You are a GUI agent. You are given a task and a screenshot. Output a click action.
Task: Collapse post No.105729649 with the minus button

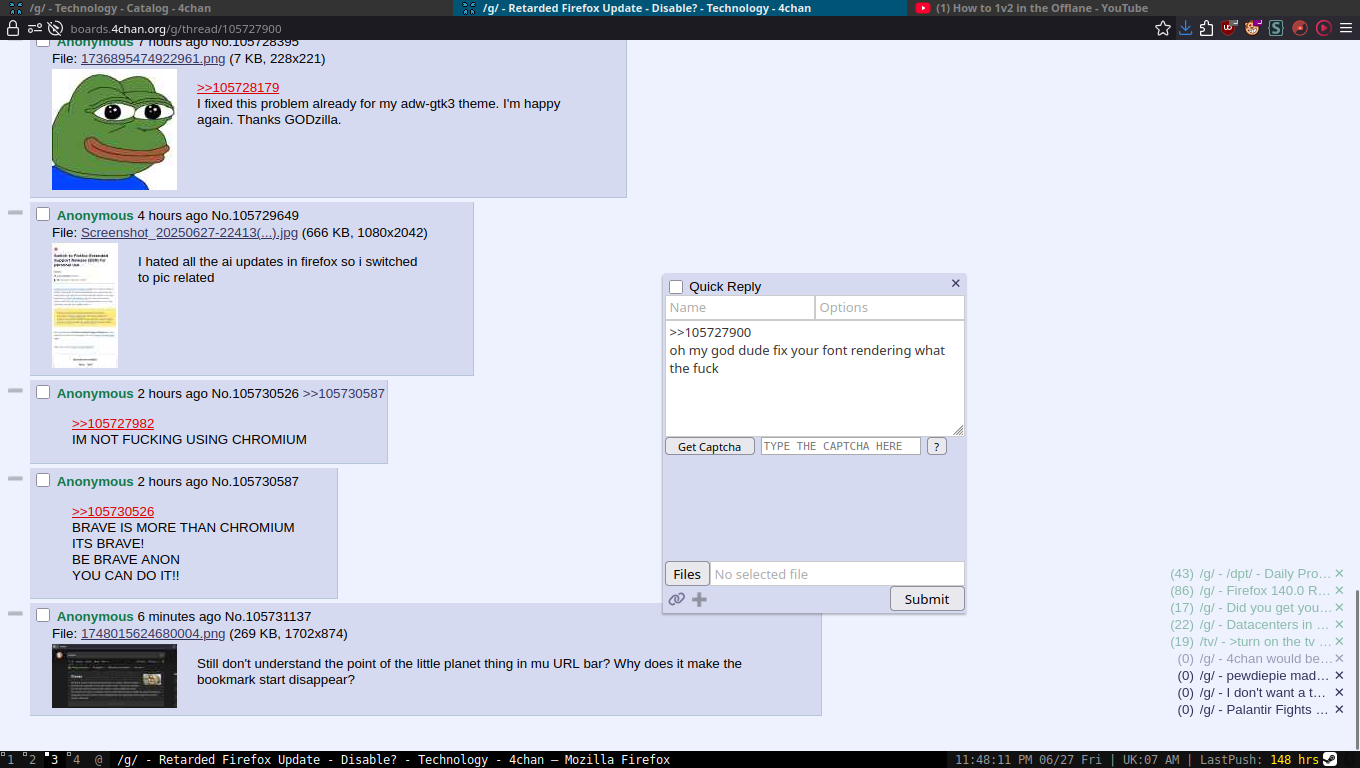click(15, 213)
